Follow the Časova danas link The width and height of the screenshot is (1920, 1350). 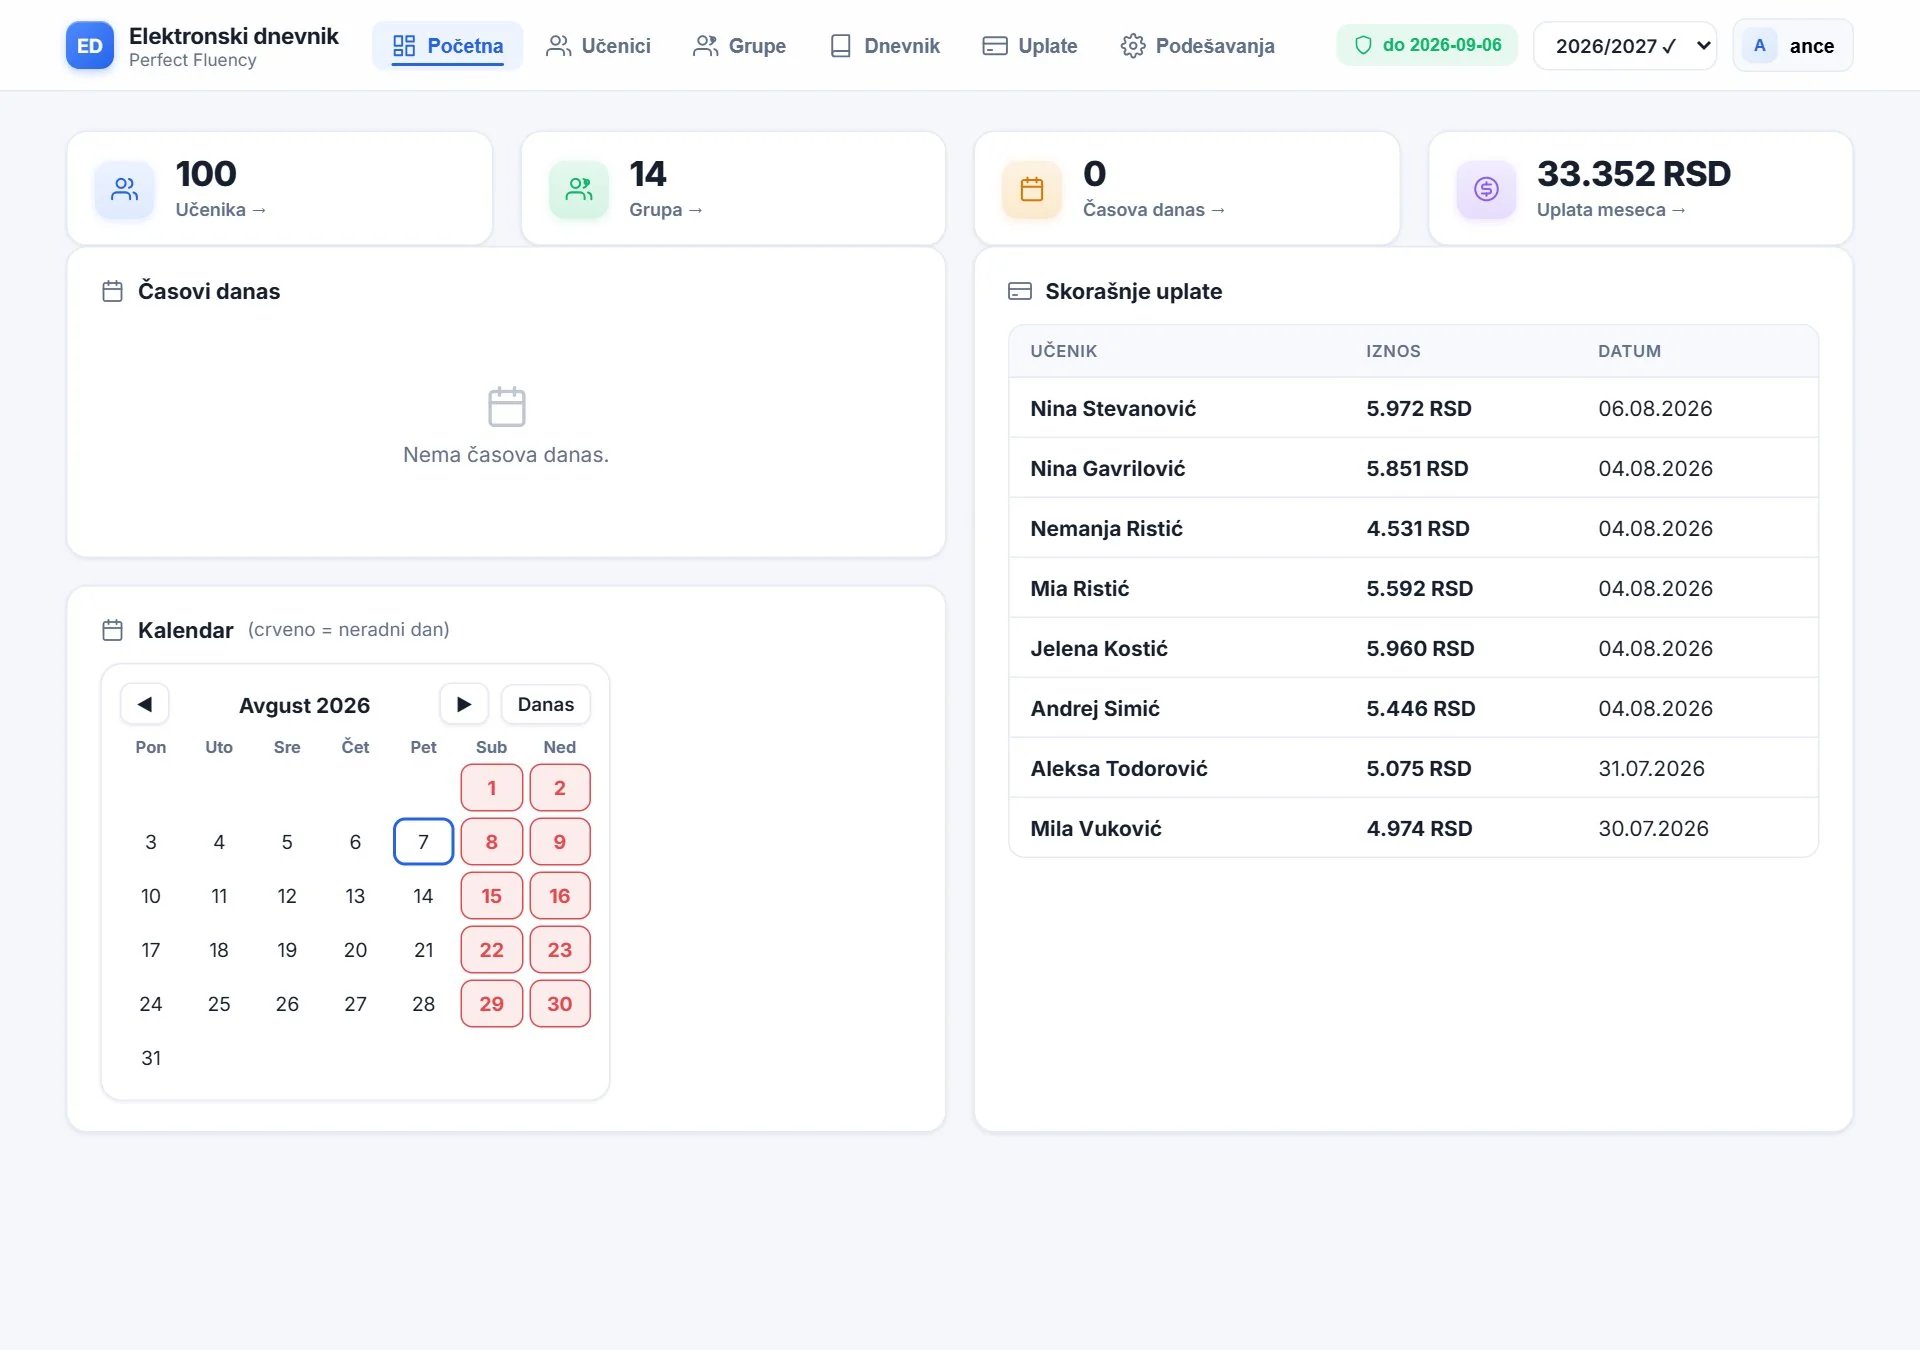[x=1154, y=210]
